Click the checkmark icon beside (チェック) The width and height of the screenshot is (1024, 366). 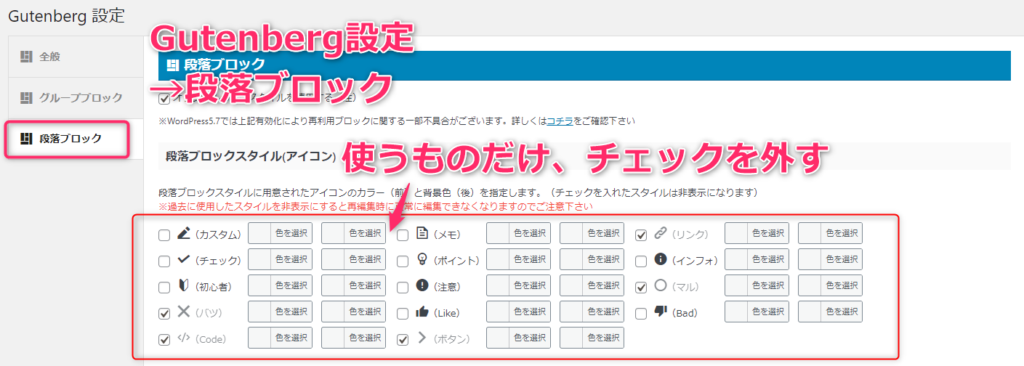184,259
